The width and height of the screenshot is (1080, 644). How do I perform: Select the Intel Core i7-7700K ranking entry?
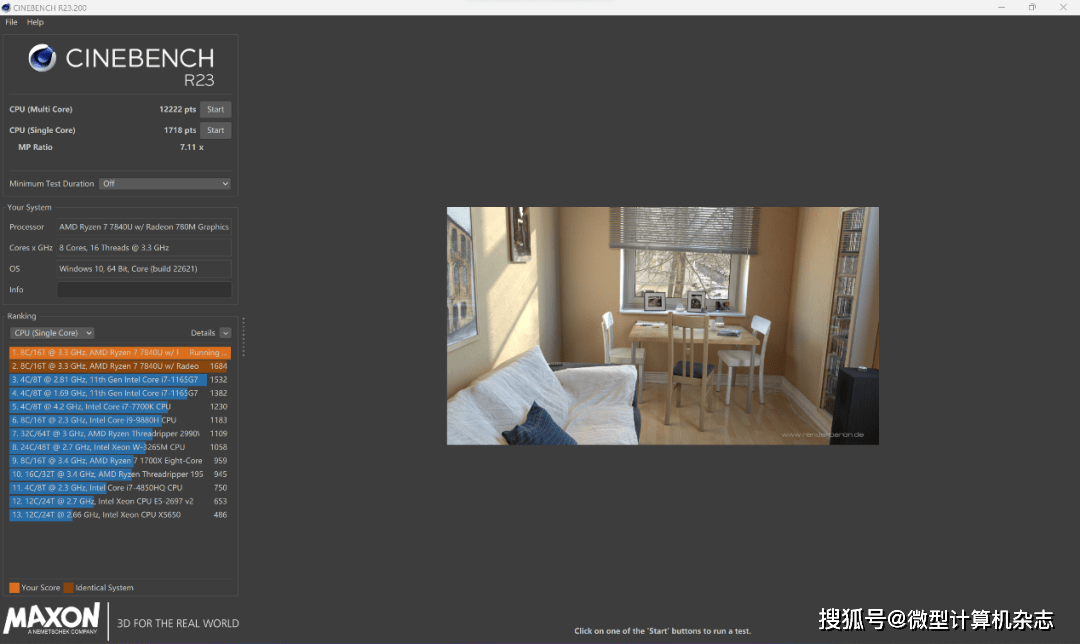click(x=120, y=407)
